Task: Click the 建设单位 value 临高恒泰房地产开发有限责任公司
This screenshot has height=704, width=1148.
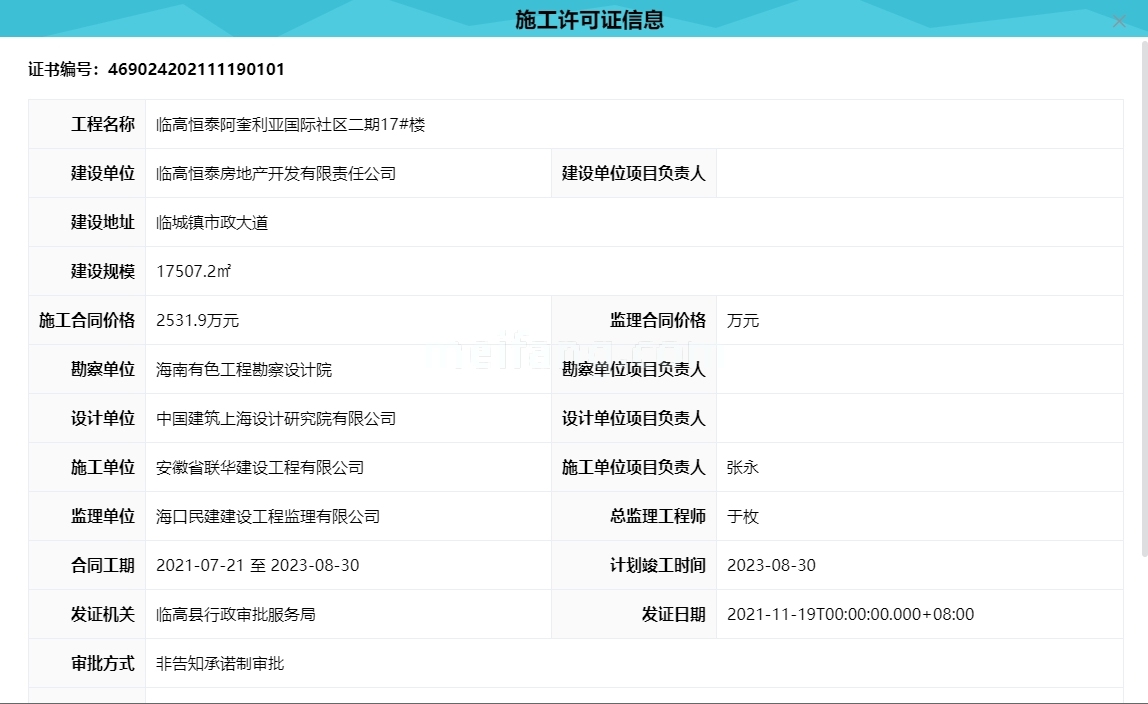Action: (x=277, y=173)
